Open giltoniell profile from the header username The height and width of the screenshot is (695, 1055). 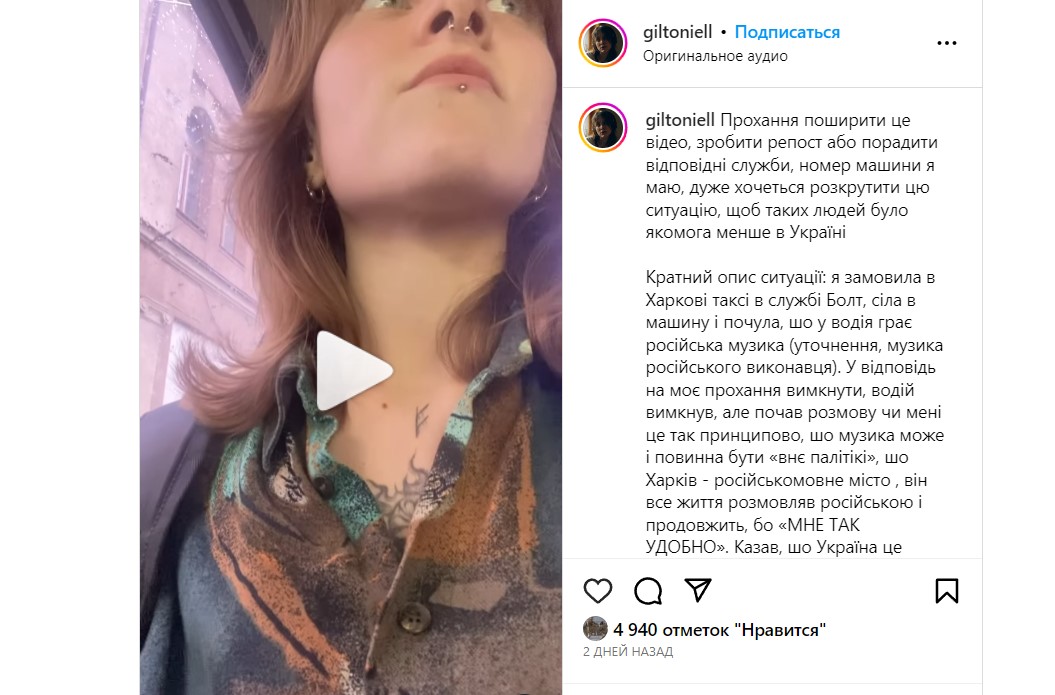677,32
